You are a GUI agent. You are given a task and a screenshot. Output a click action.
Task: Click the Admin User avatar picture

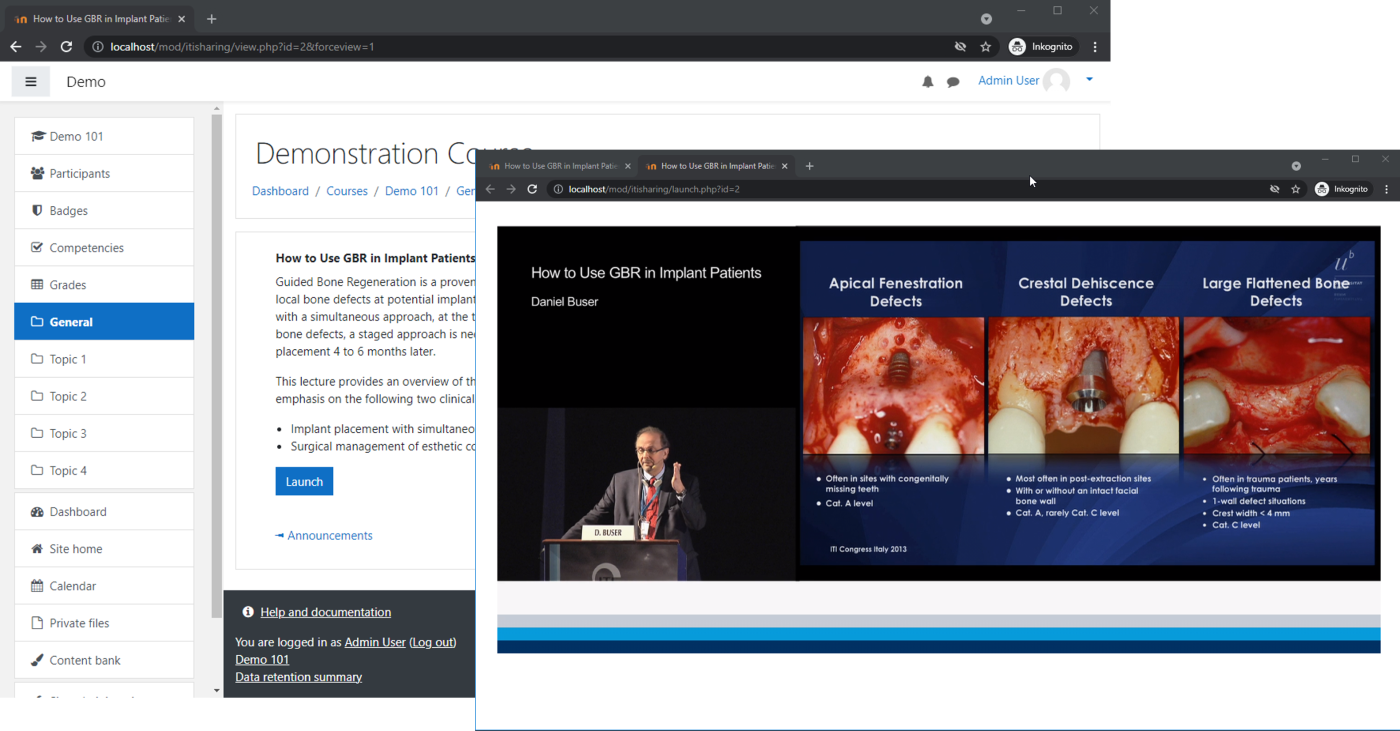[x=1056, y=81]
